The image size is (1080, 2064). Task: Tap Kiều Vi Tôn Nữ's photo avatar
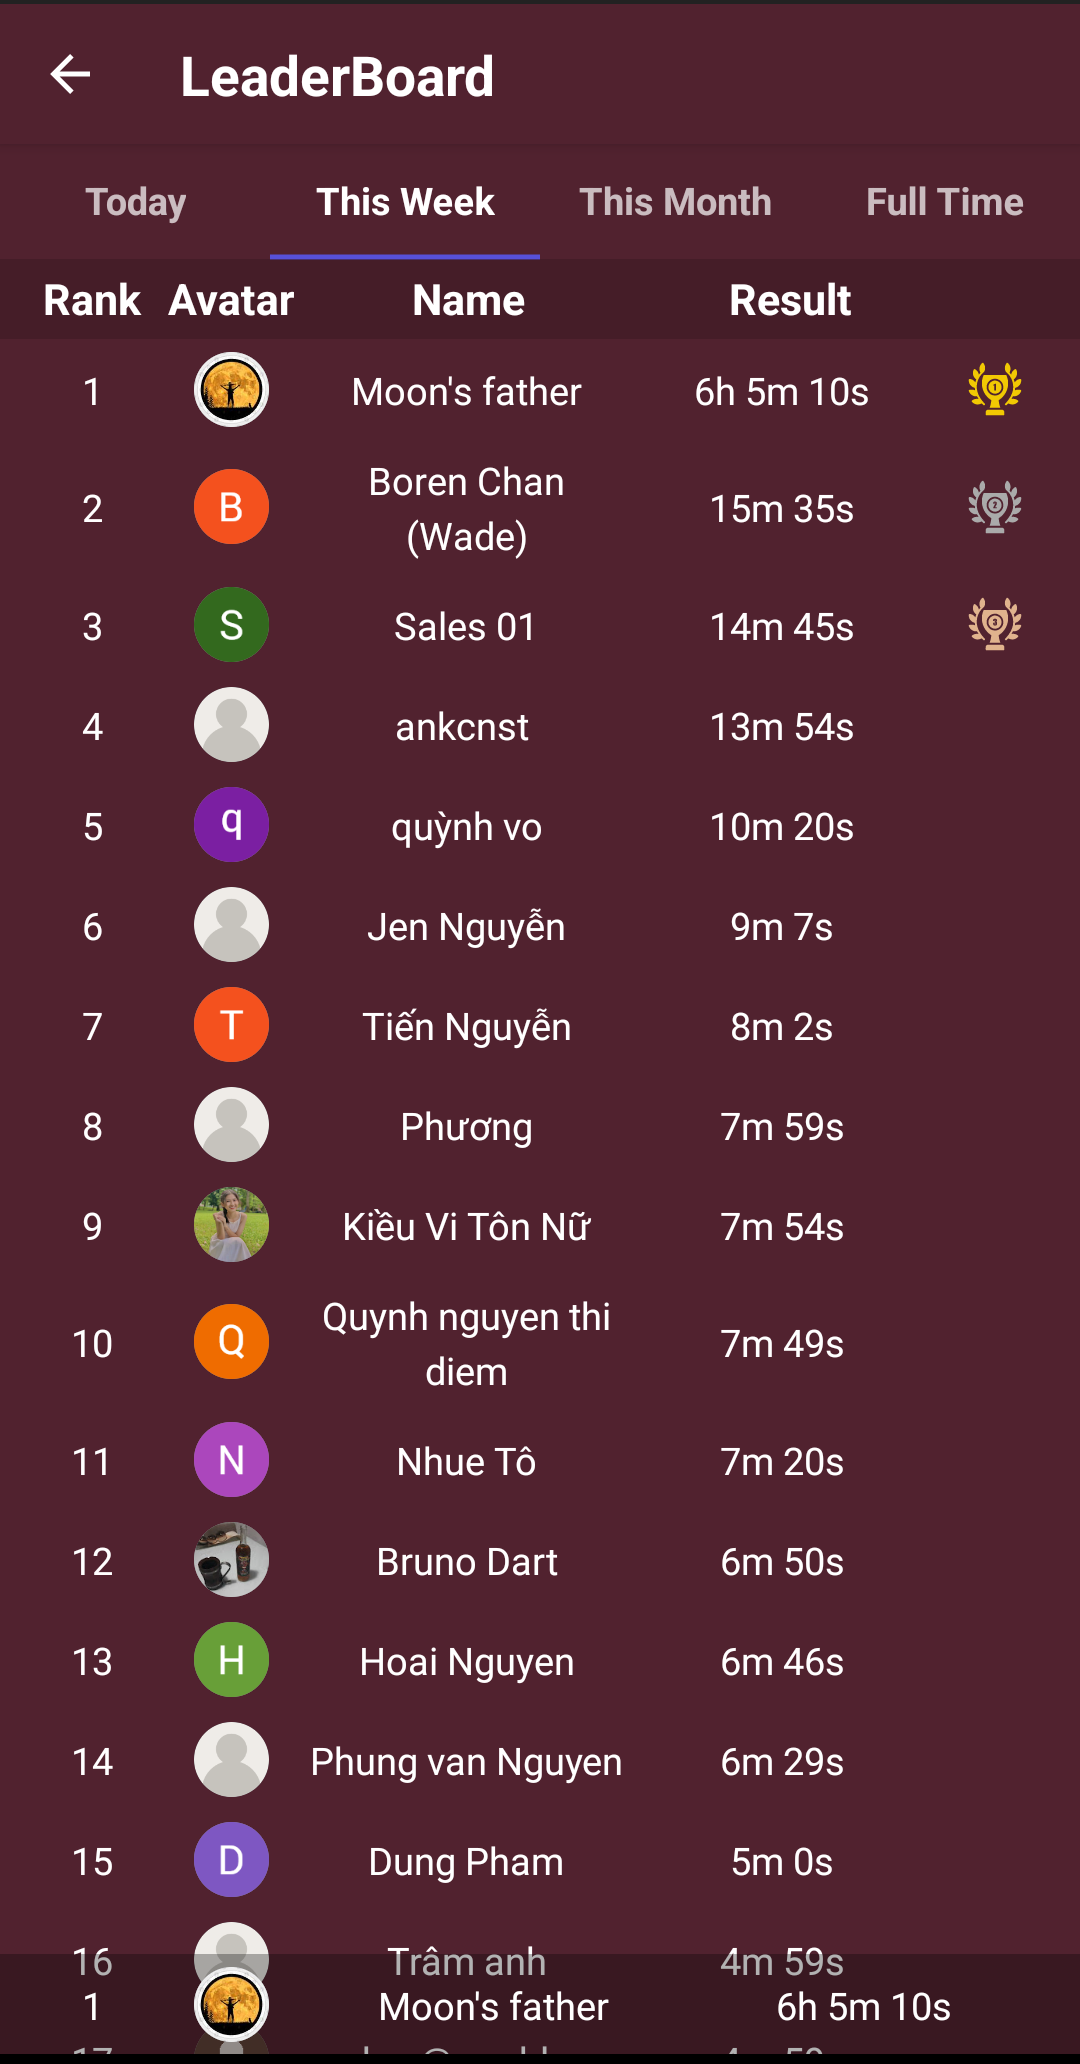(231, 1225)
